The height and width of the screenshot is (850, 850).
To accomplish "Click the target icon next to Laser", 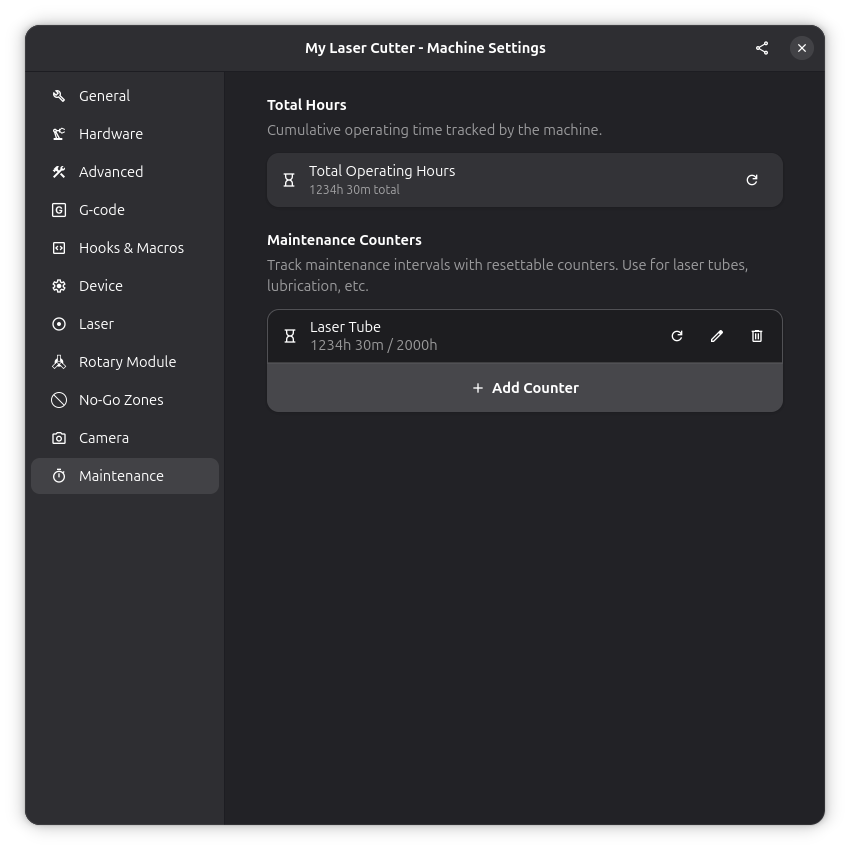I will (59, 324).
